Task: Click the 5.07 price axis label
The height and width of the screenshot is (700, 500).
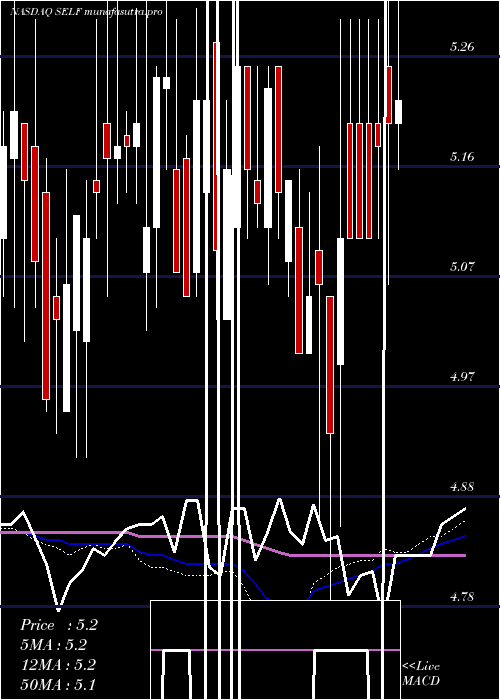Action: pos(462,267)
